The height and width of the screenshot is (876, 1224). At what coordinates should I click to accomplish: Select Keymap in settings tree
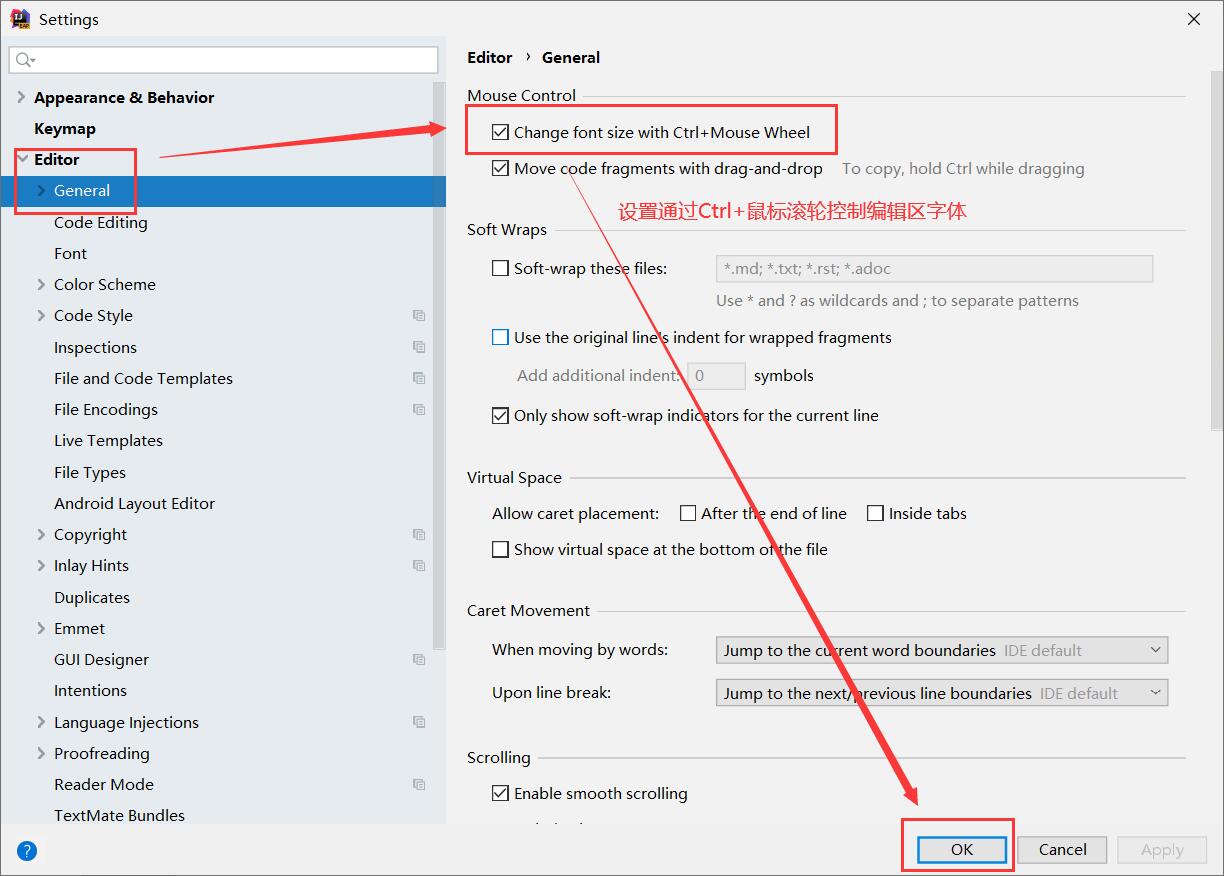tap(65, 128)
